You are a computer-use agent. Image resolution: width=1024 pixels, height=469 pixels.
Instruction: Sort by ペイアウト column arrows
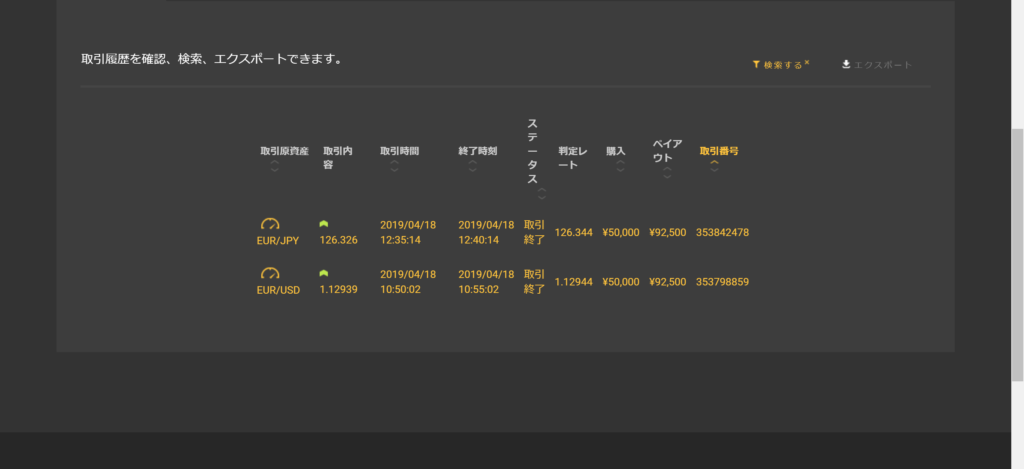[x=667, y=173]
